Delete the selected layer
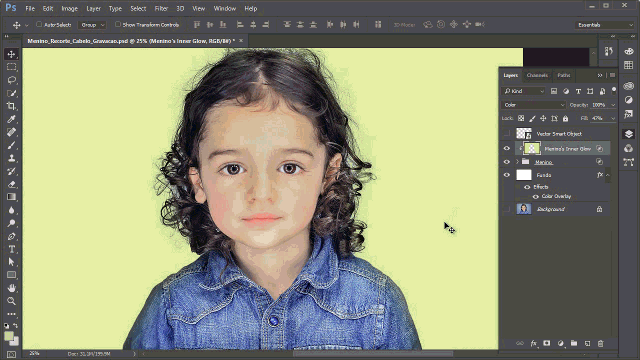Screen dimensions: 640x360 pyautogui.click(x=600, y=343)
